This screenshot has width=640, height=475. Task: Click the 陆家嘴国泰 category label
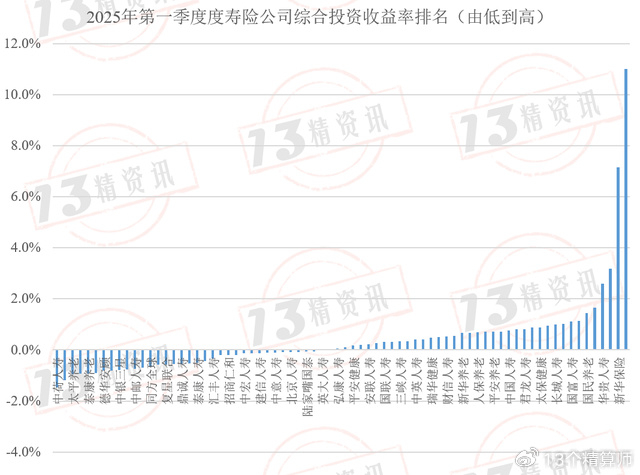(x=308, y=386)
